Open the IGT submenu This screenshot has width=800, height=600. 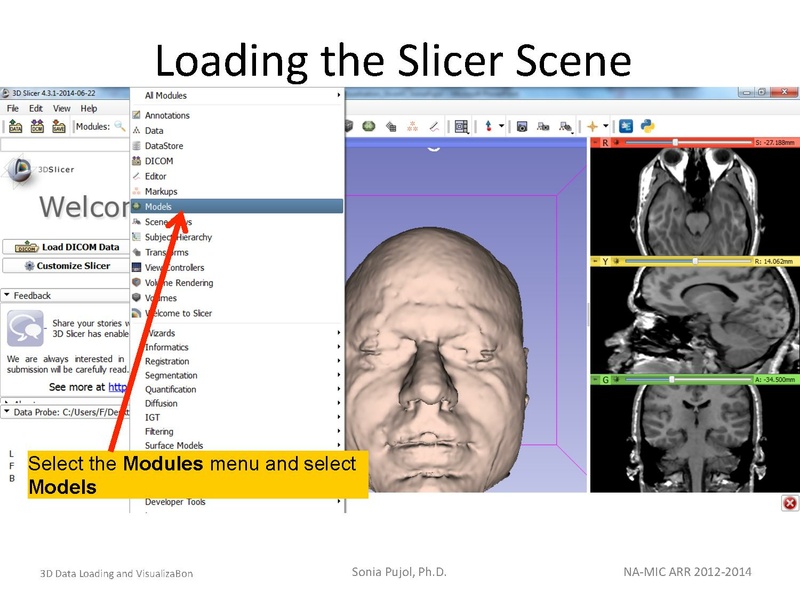point(237,417)
